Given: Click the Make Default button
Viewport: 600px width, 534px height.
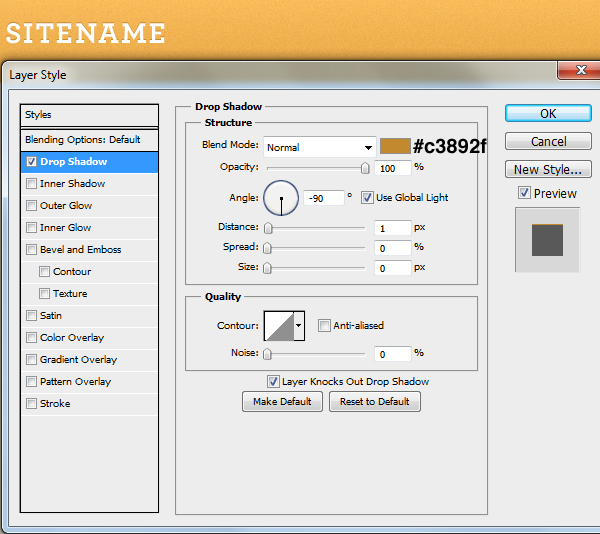Looking at the screenshot, I should tap(282, 402).
